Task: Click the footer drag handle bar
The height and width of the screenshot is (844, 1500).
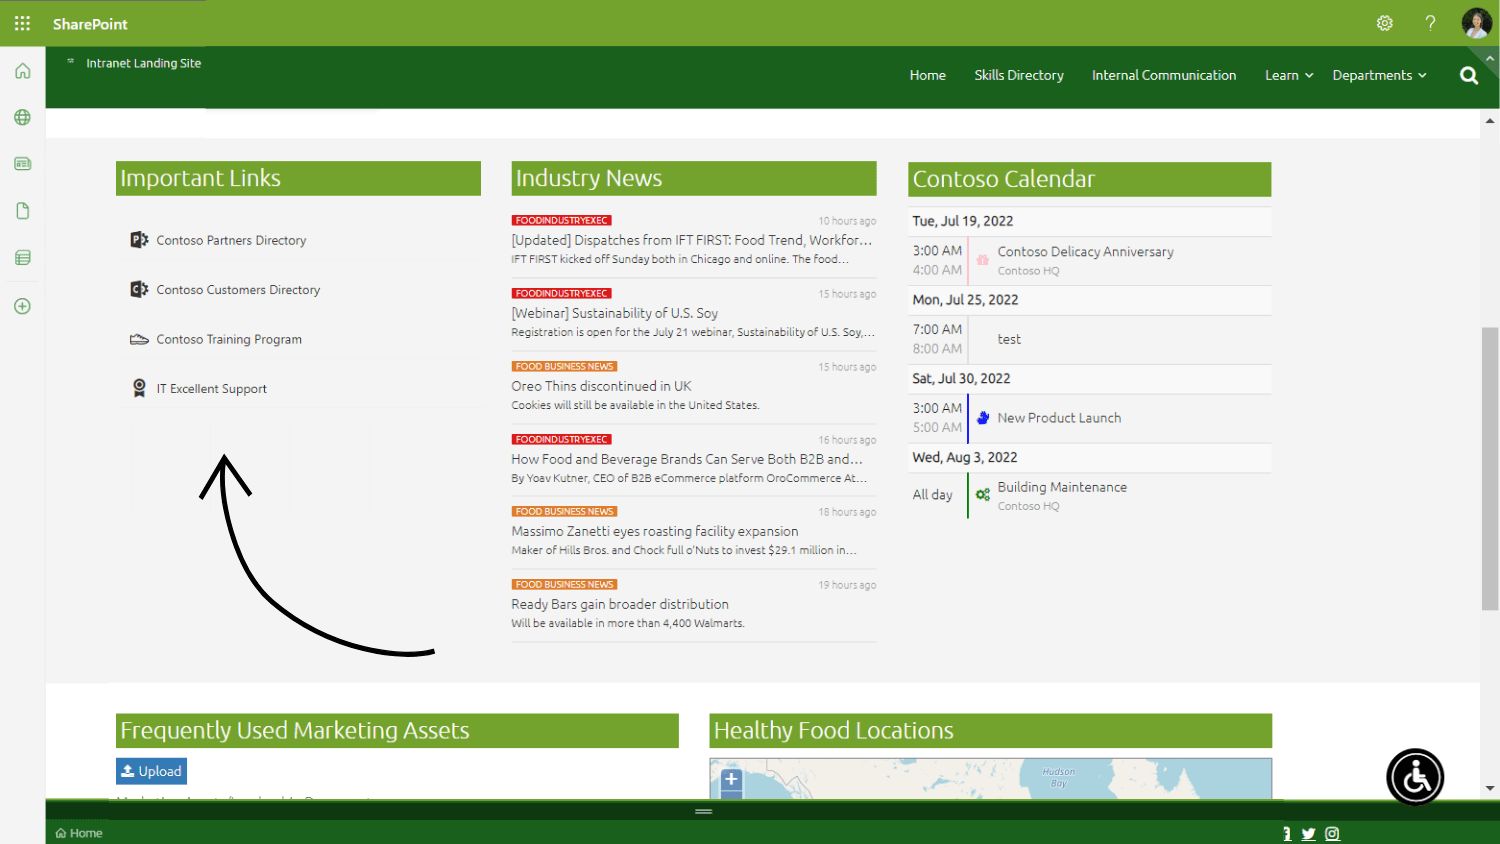Action: 704,811
